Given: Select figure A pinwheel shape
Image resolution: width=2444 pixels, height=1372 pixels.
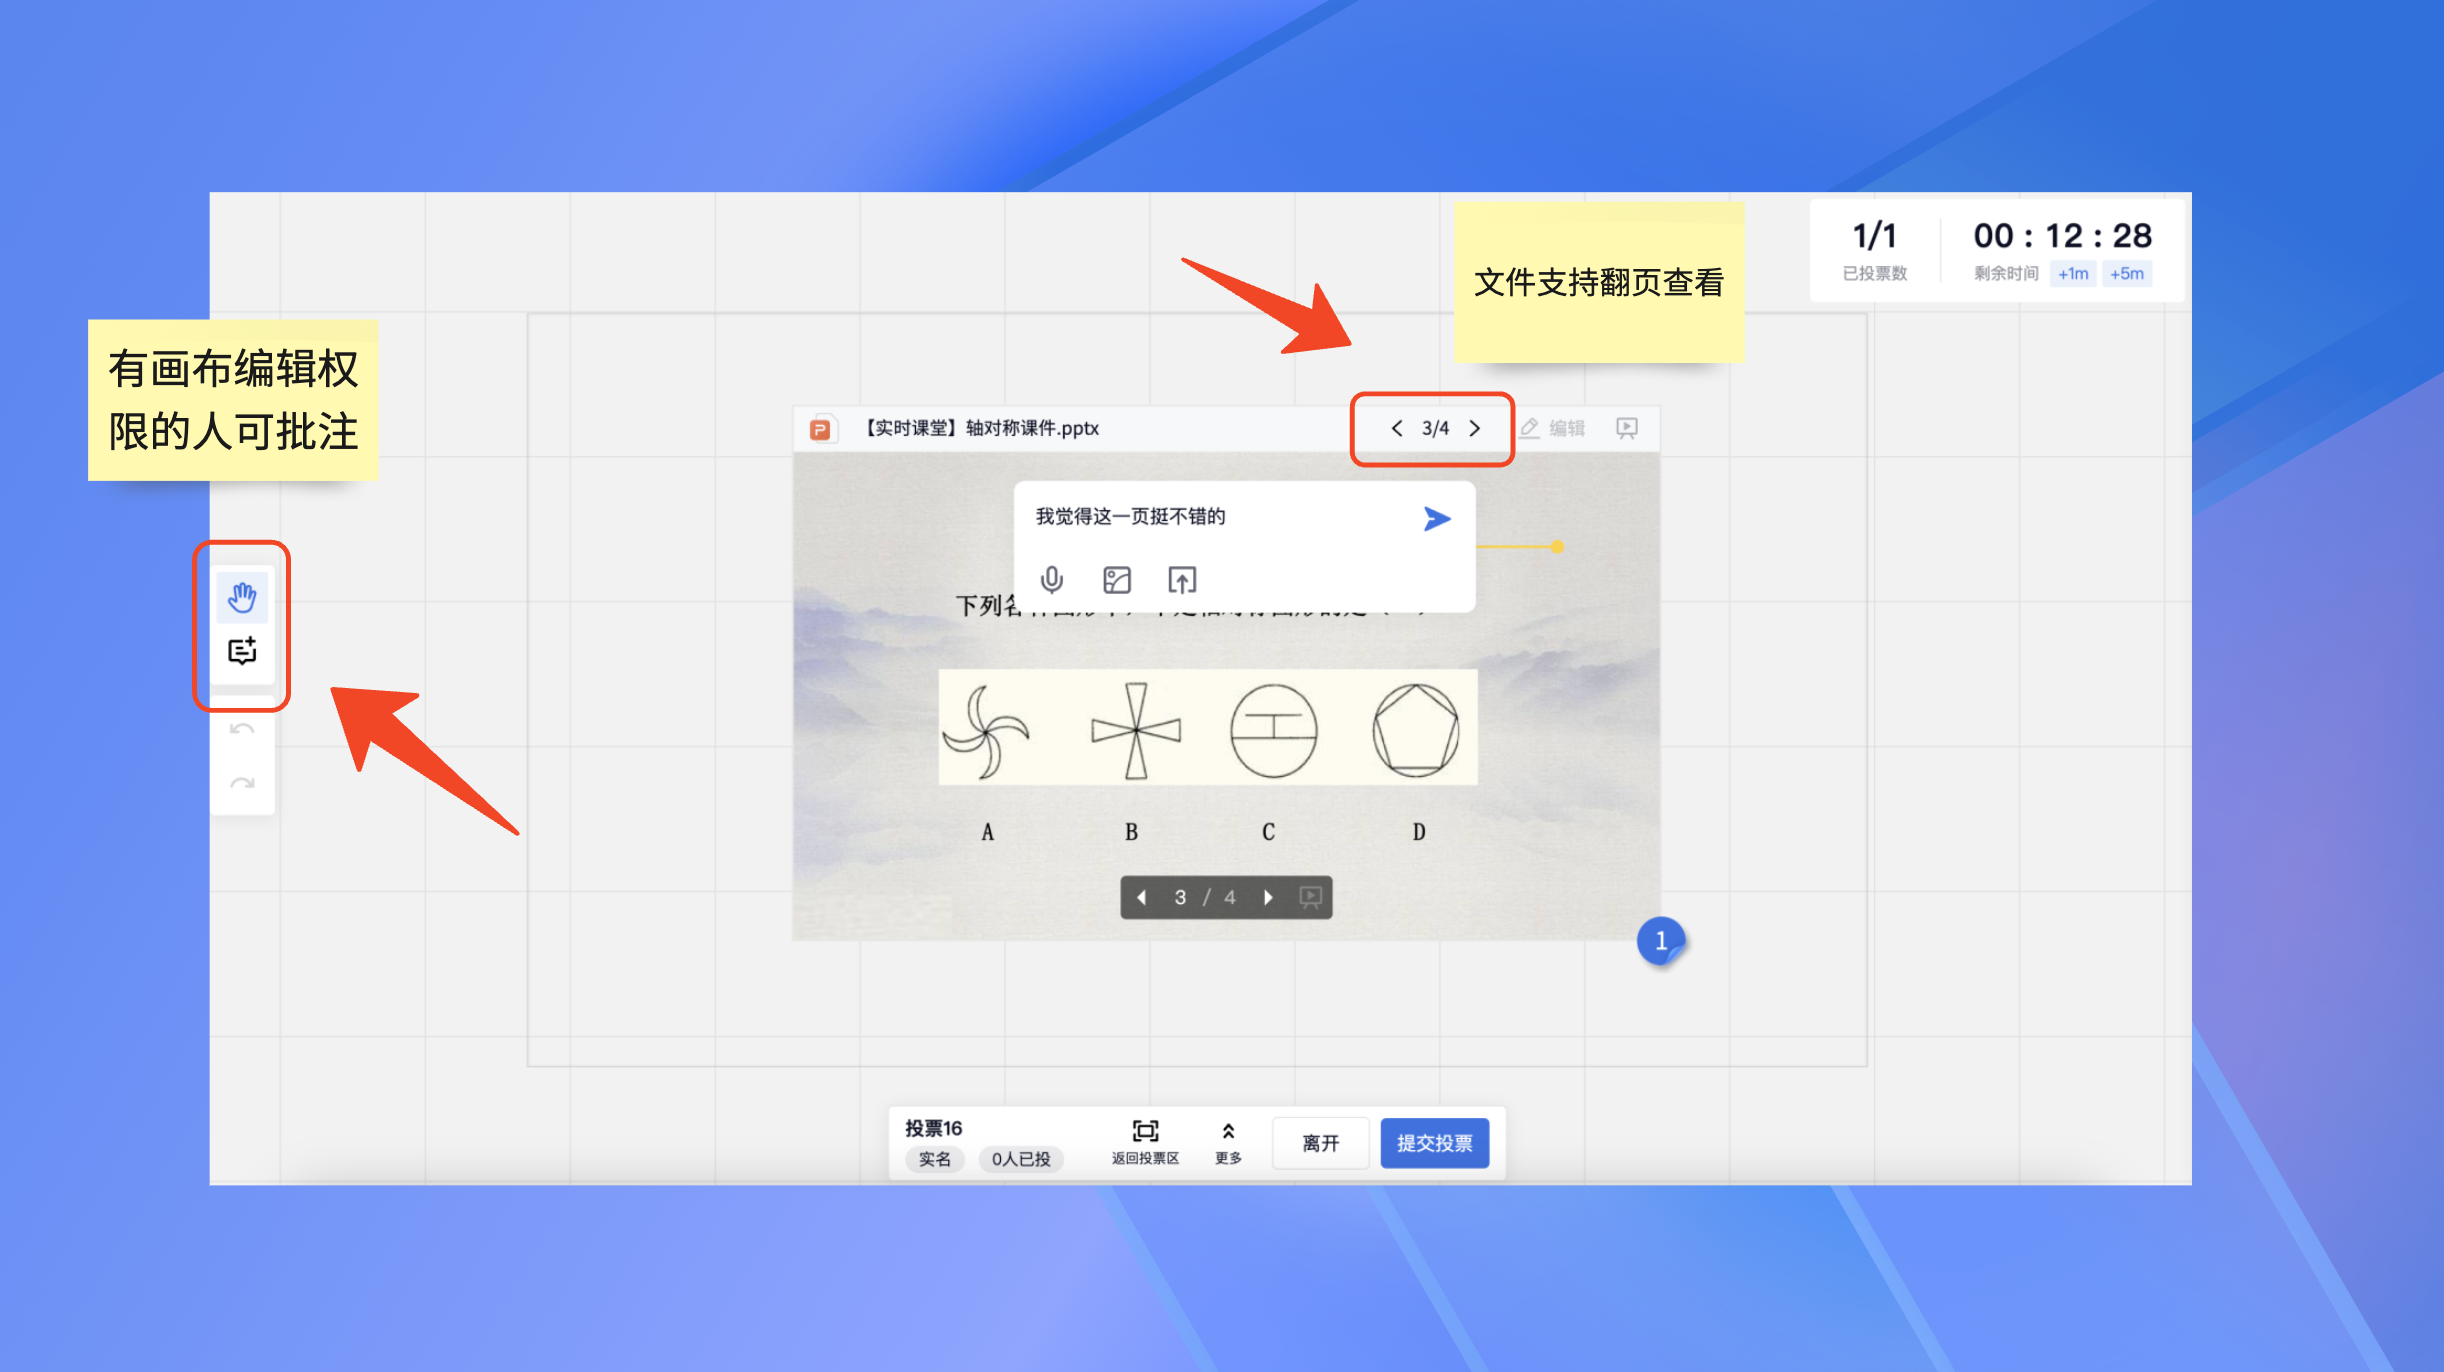Looking at the screenshot, I should [x=987, y=732].
